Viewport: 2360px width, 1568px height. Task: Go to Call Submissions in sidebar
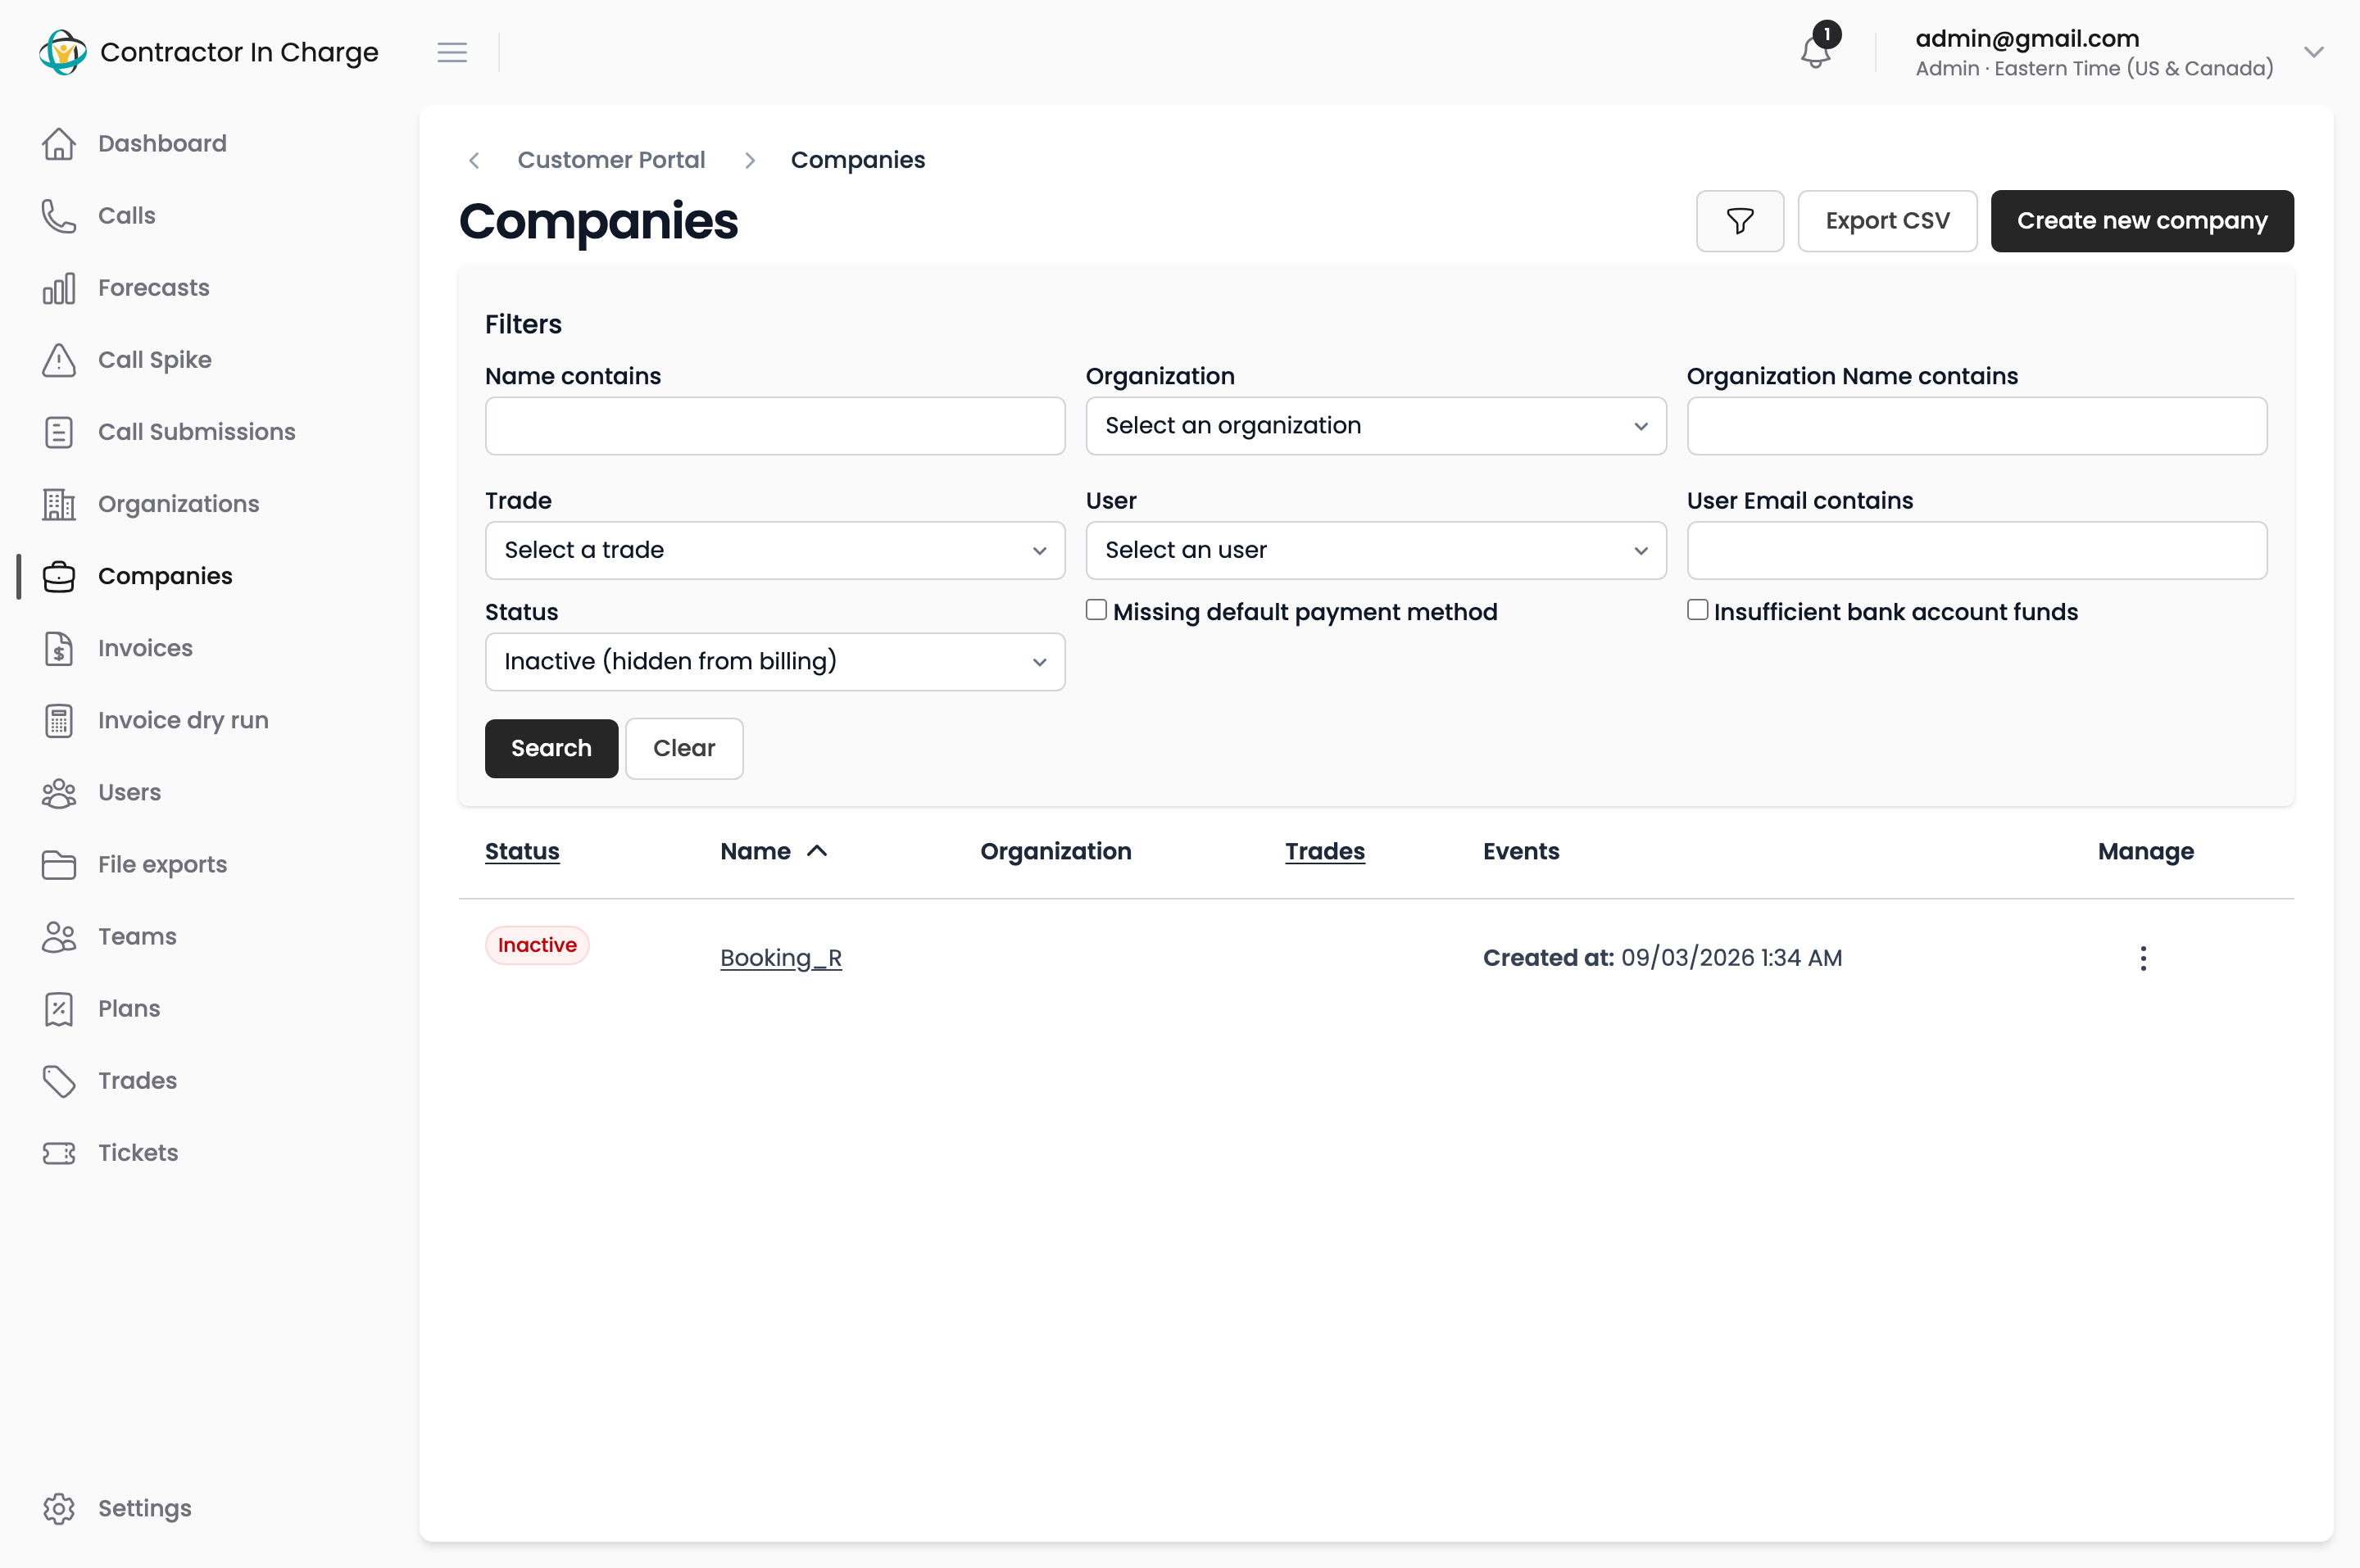pyautogui.click(x=196, y=432)
